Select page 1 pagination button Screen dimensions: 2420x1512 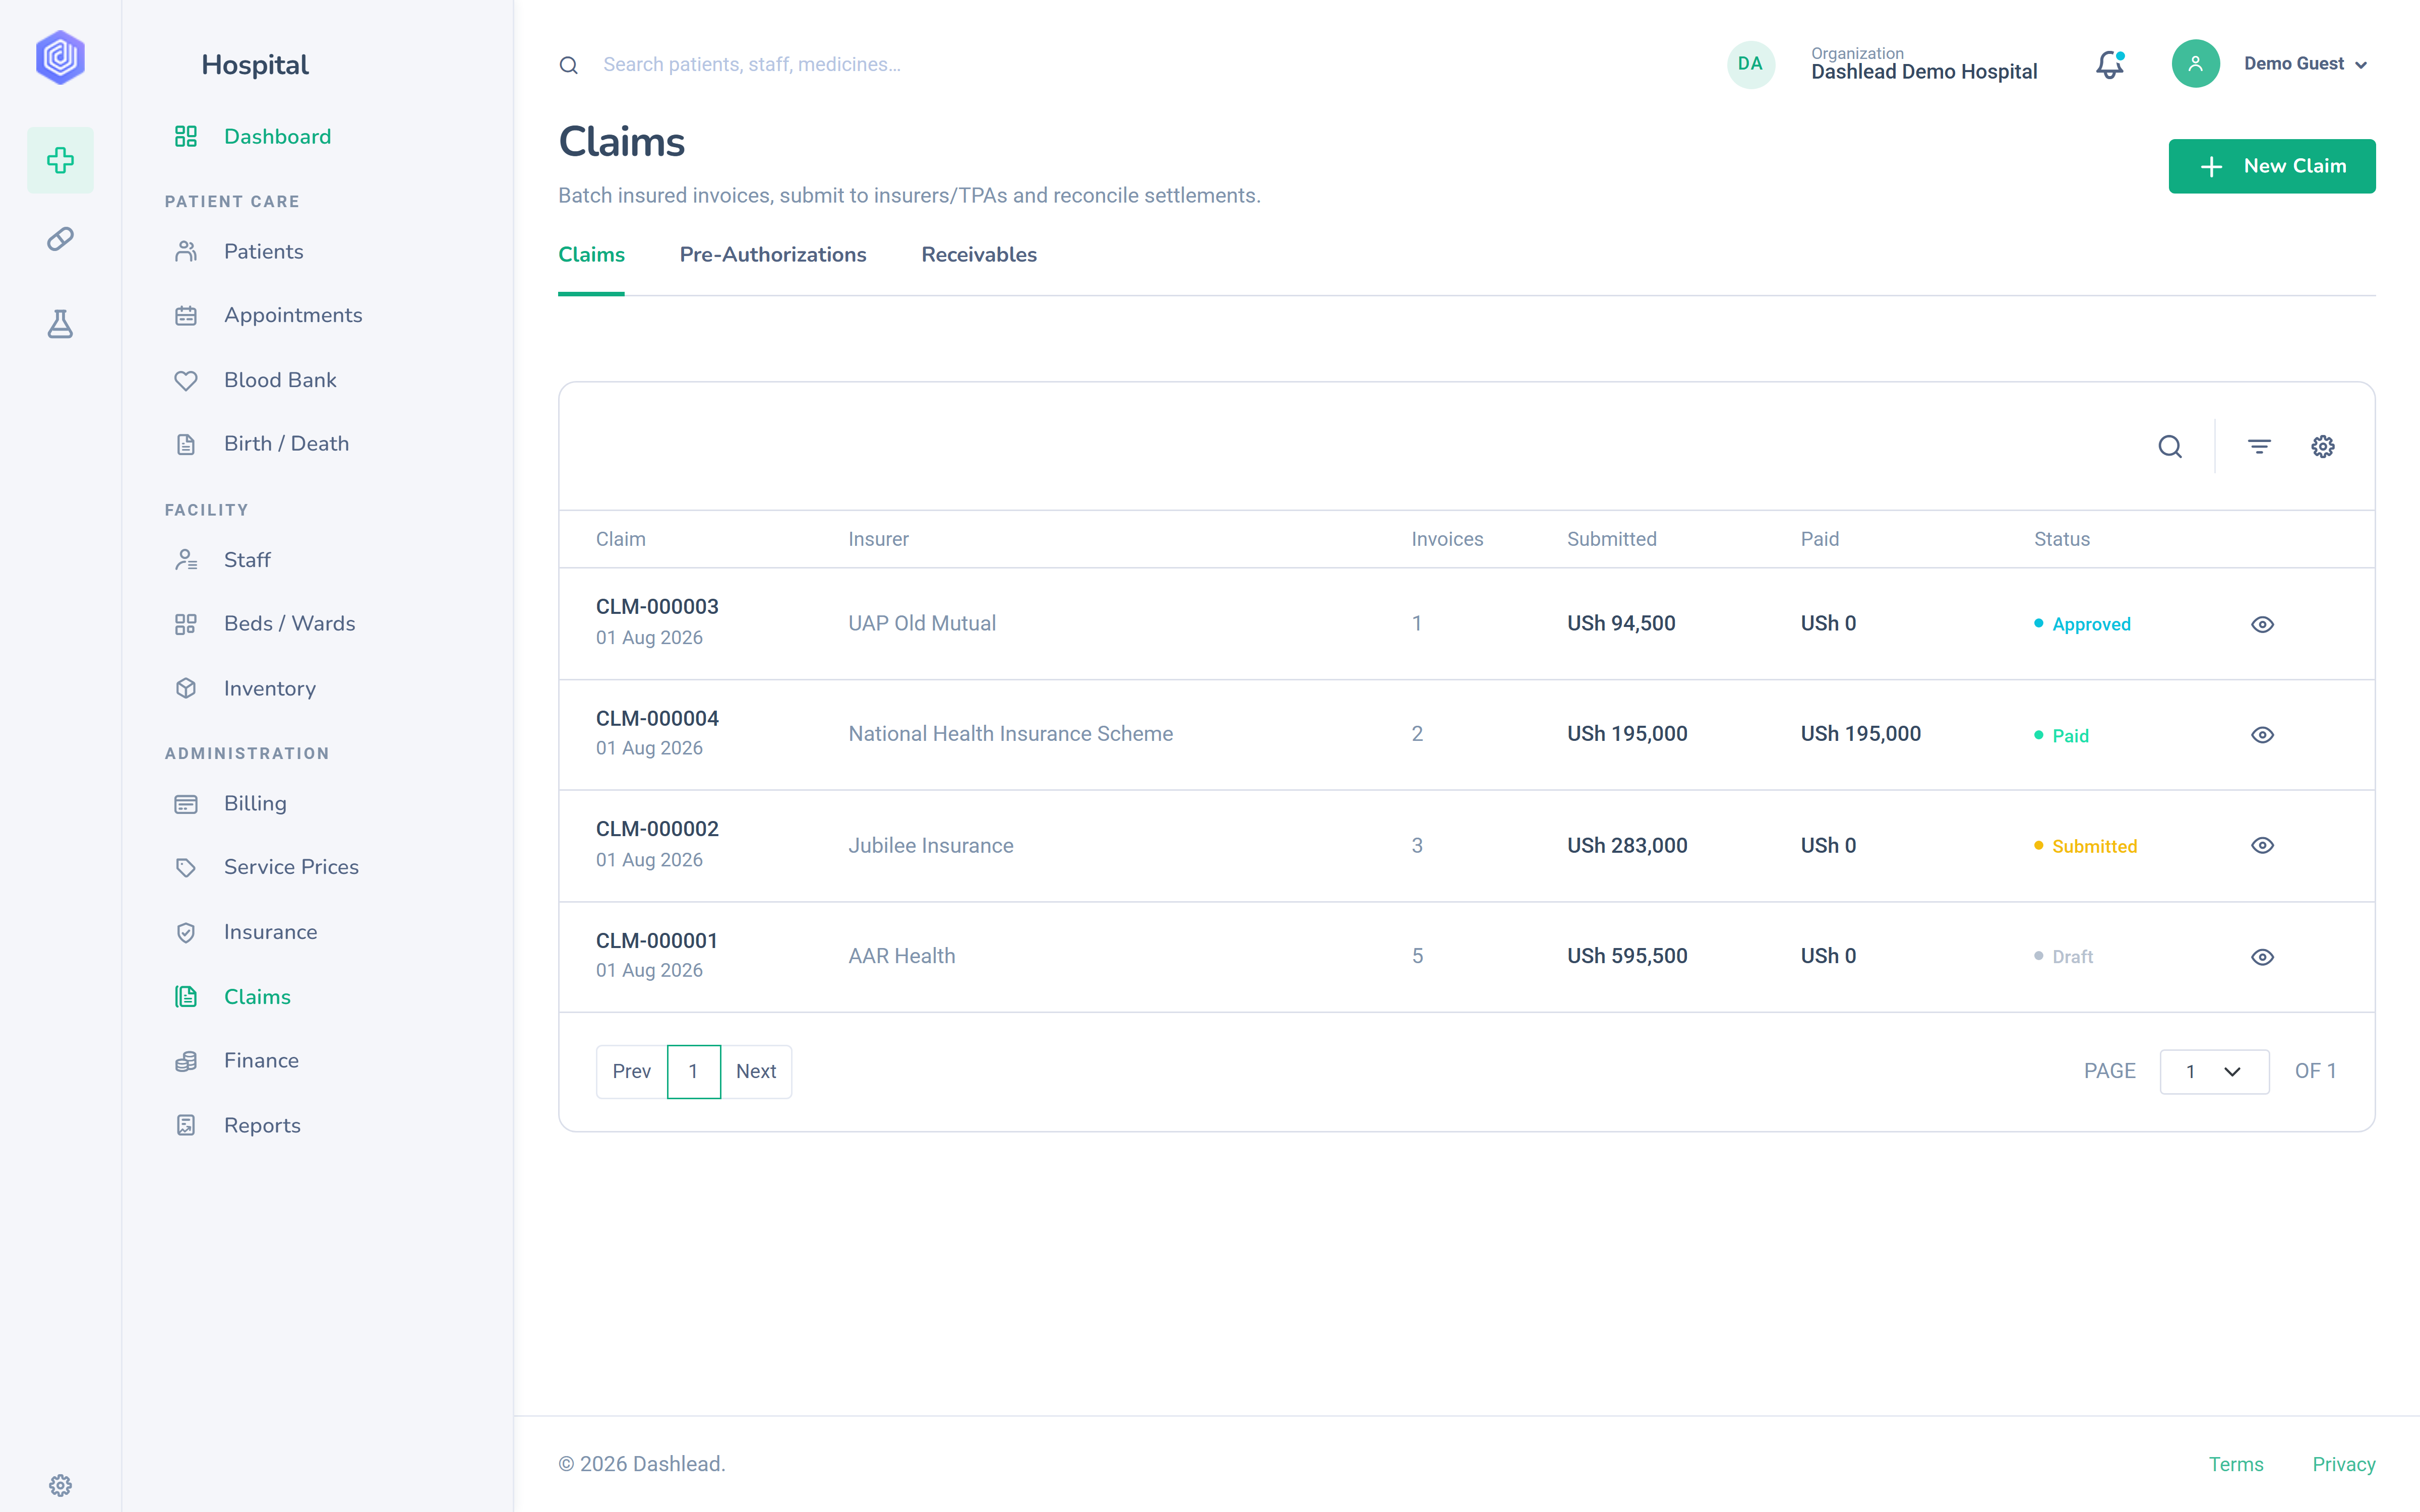693,1071
